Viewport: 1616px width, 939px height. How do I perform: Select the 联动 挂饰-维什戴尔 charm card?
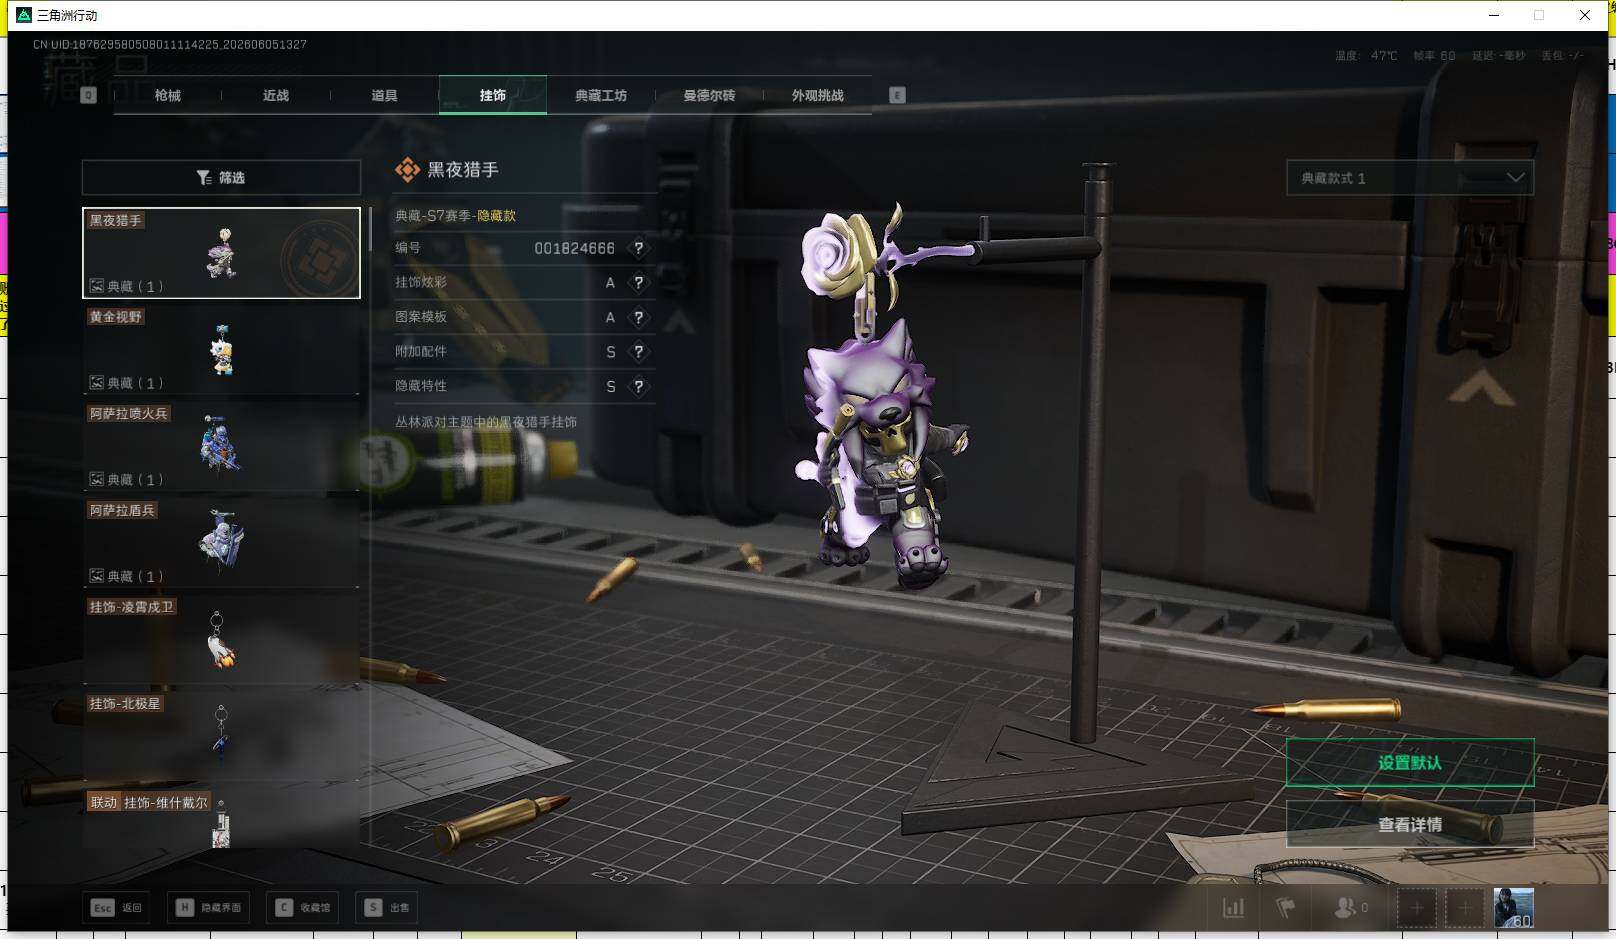[221, 819]
